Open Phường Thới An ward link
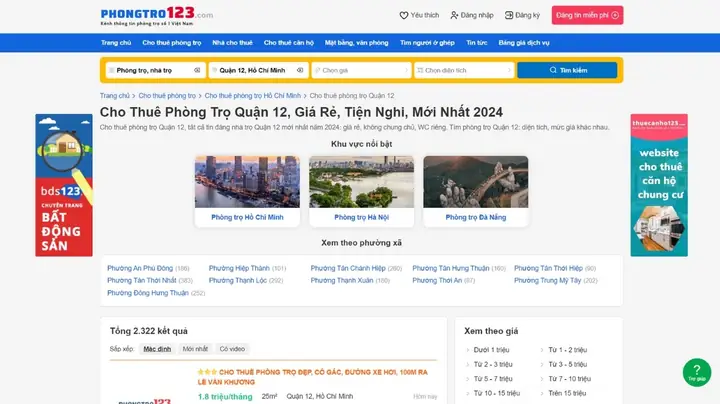This screenshot has height=404, width=720. 437,281
